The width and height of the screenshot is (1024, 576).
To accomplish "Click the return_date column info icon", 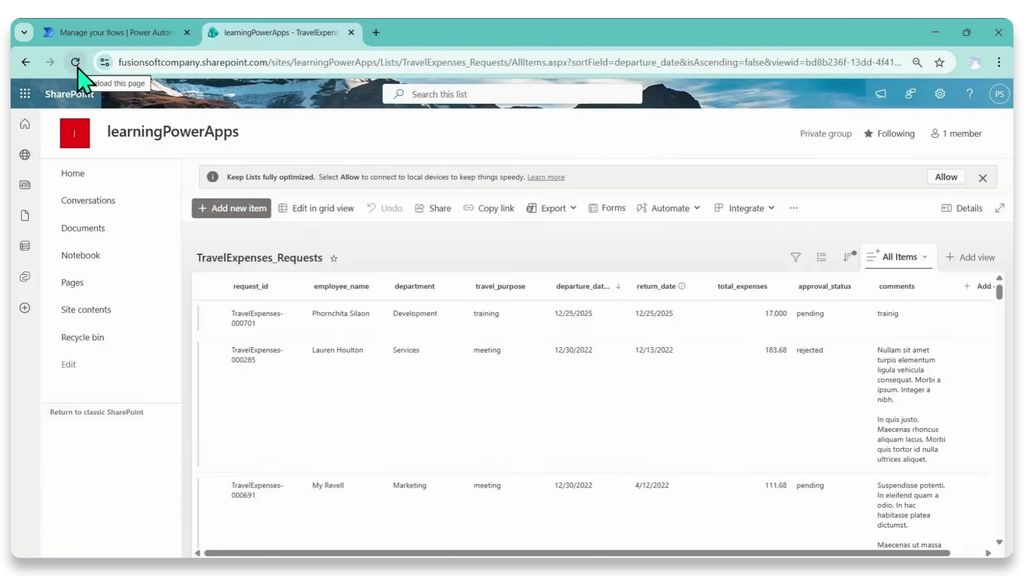I will pos(682,286).
